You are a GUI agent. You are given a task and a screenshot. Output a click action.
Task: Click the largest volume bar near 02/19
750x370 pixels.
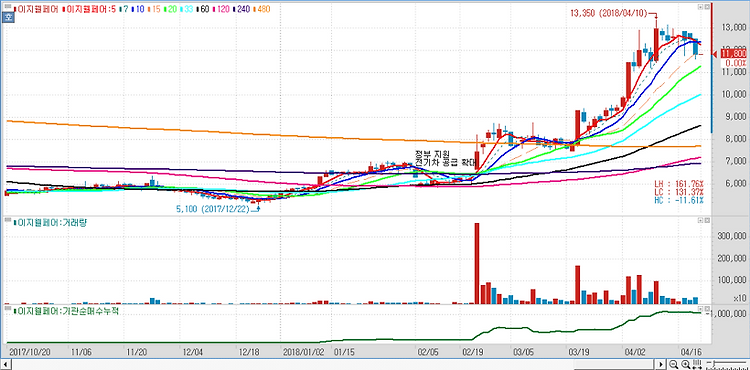pos(476,263)
